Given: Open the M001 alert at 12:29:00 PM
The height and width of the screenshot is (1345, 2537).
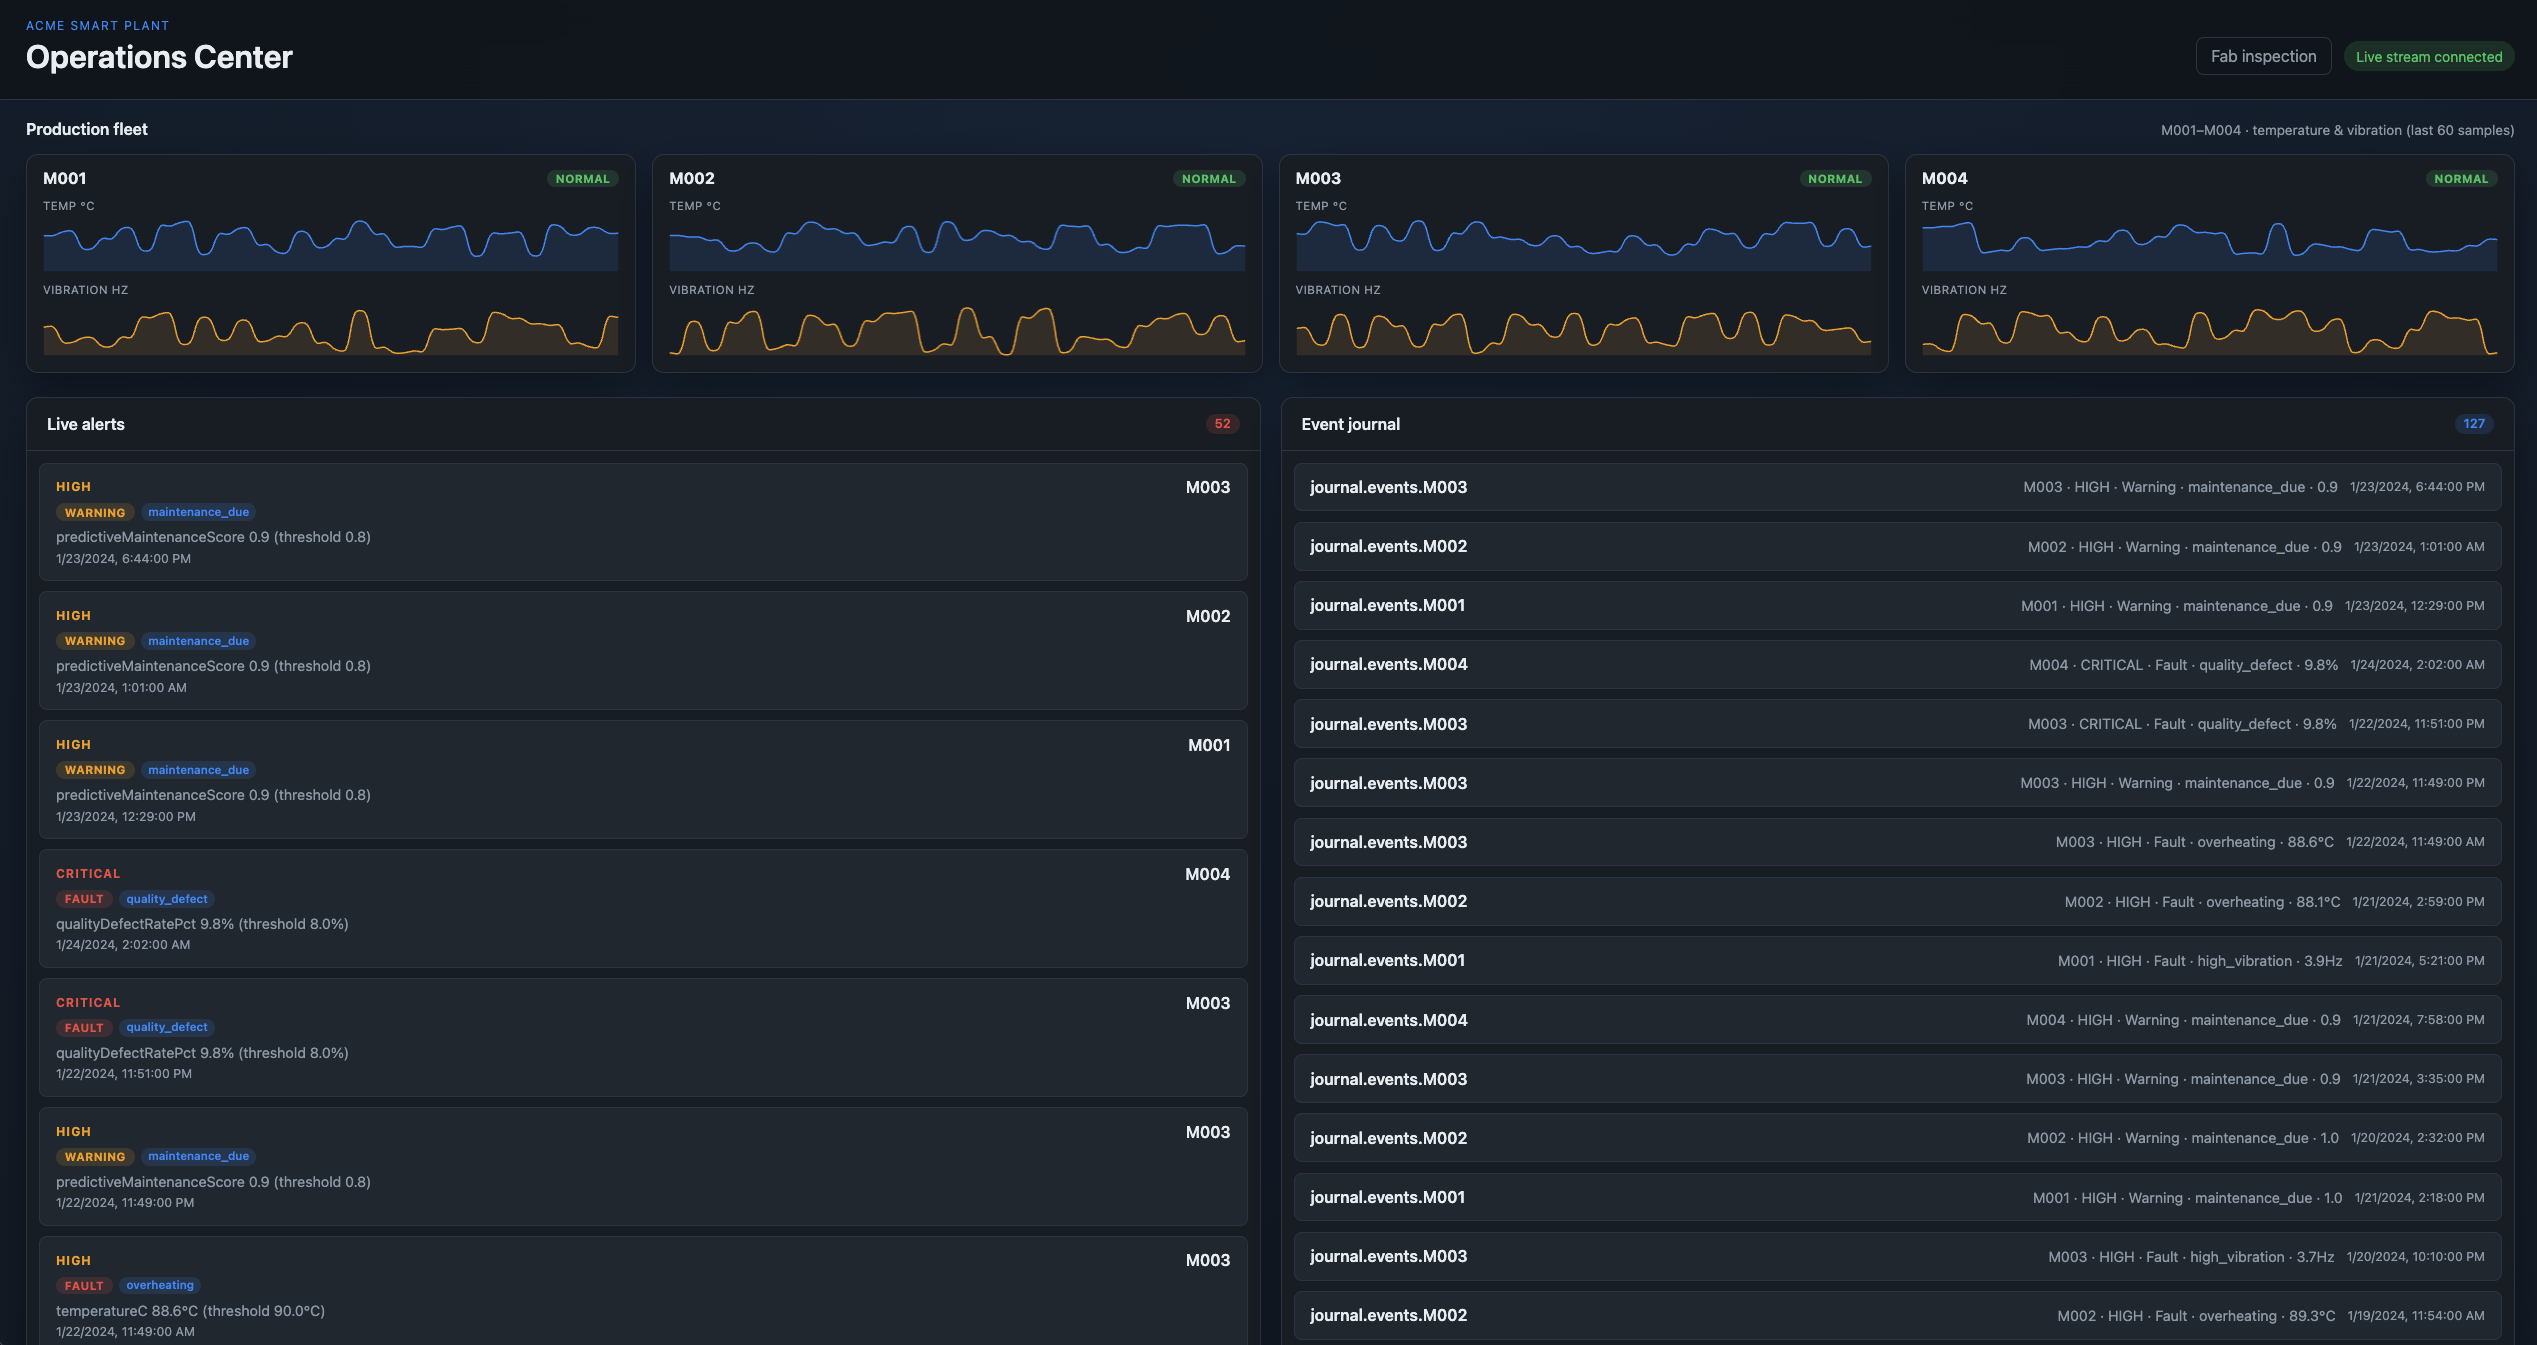Looking at the screenshot, I should [643, 780].
